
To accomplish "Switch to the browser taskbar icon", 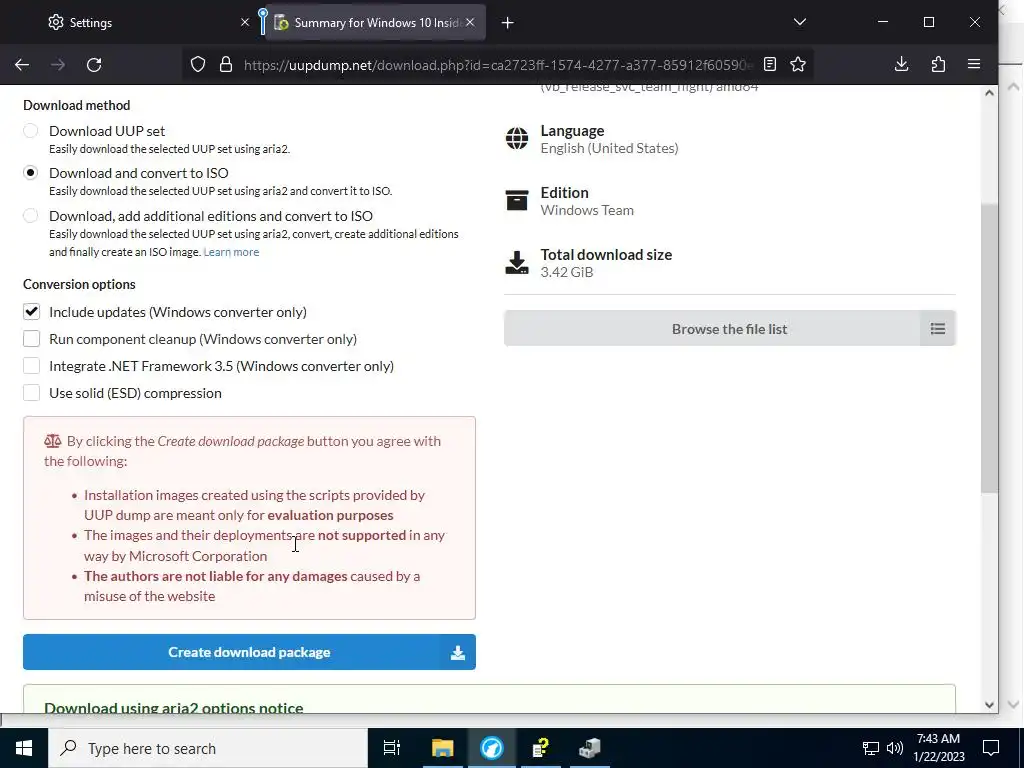I will (x=492, y=748).
